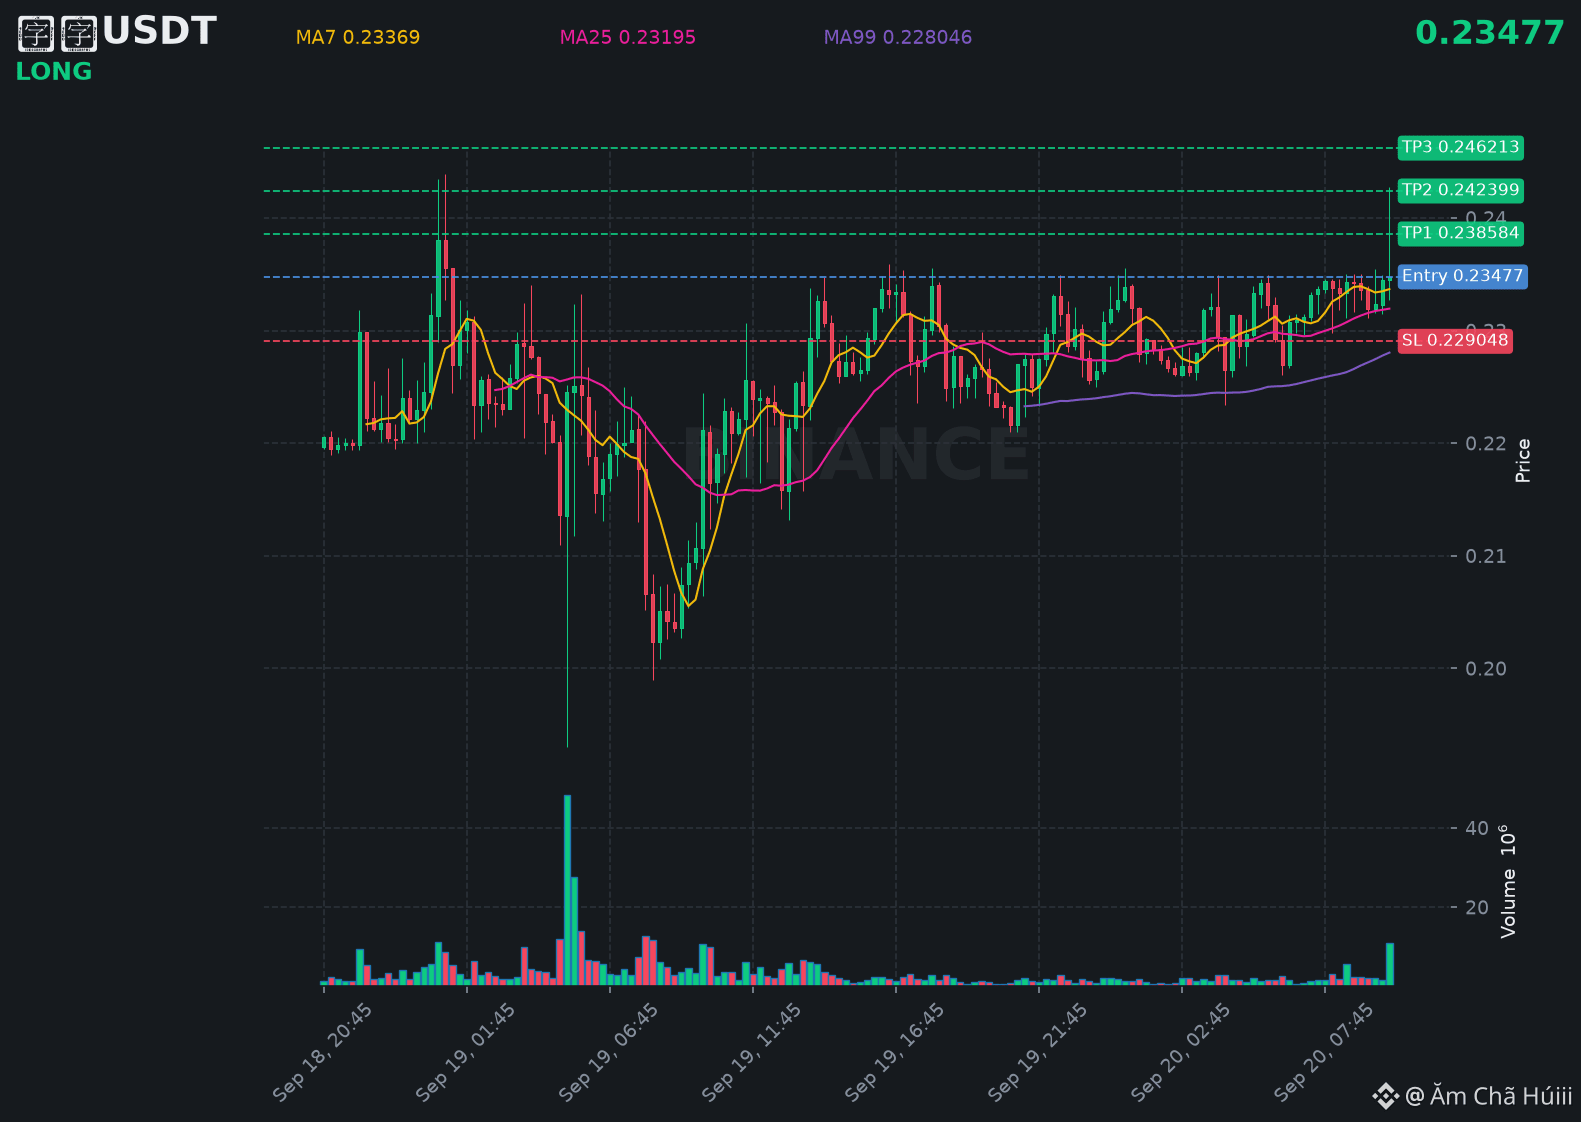Click the Volume axis label

coord(1508,881)
